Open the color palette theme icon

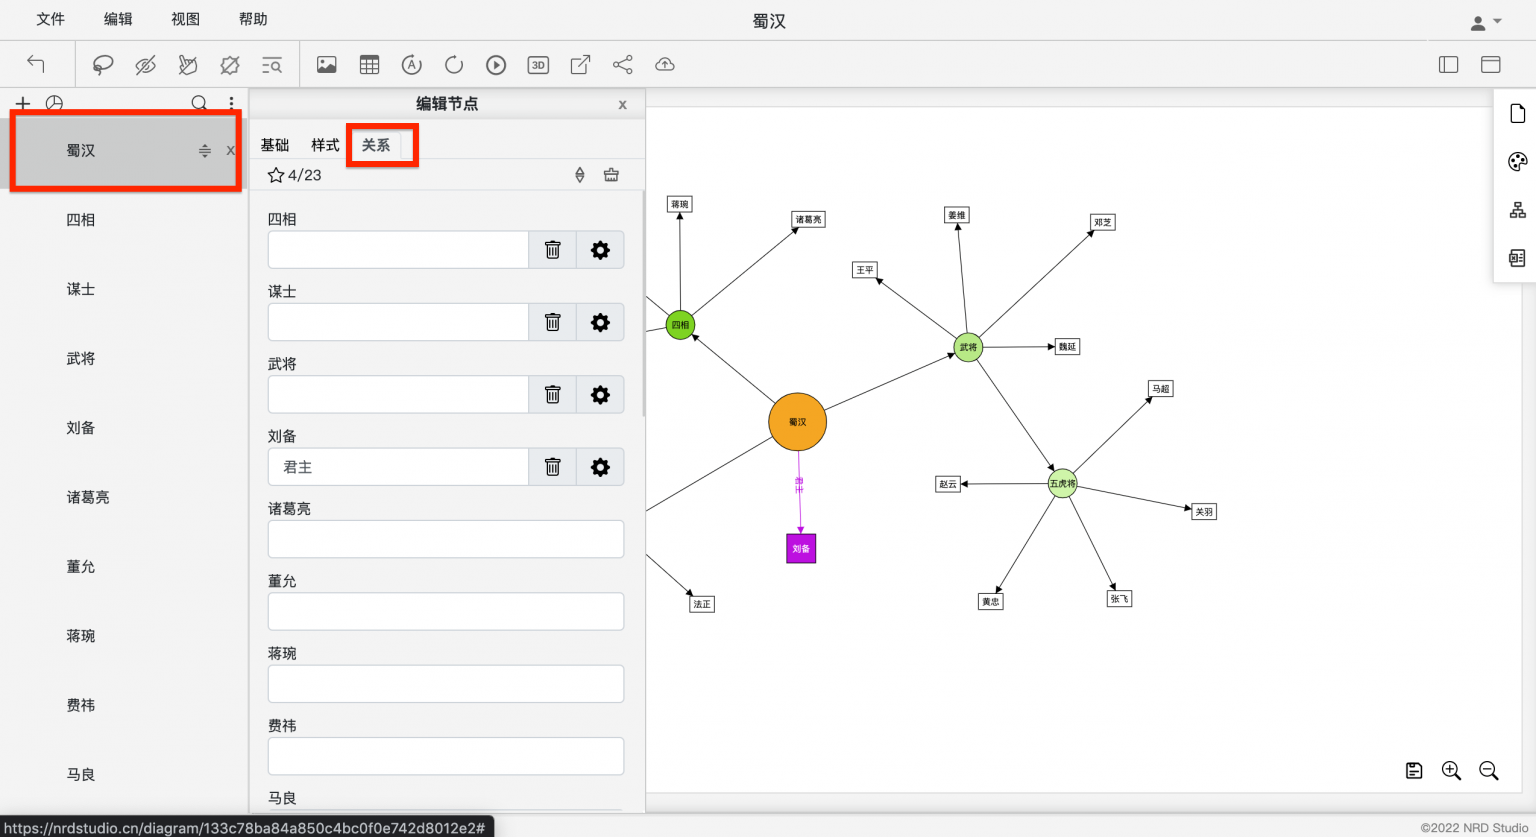[x=1517, y=162]
